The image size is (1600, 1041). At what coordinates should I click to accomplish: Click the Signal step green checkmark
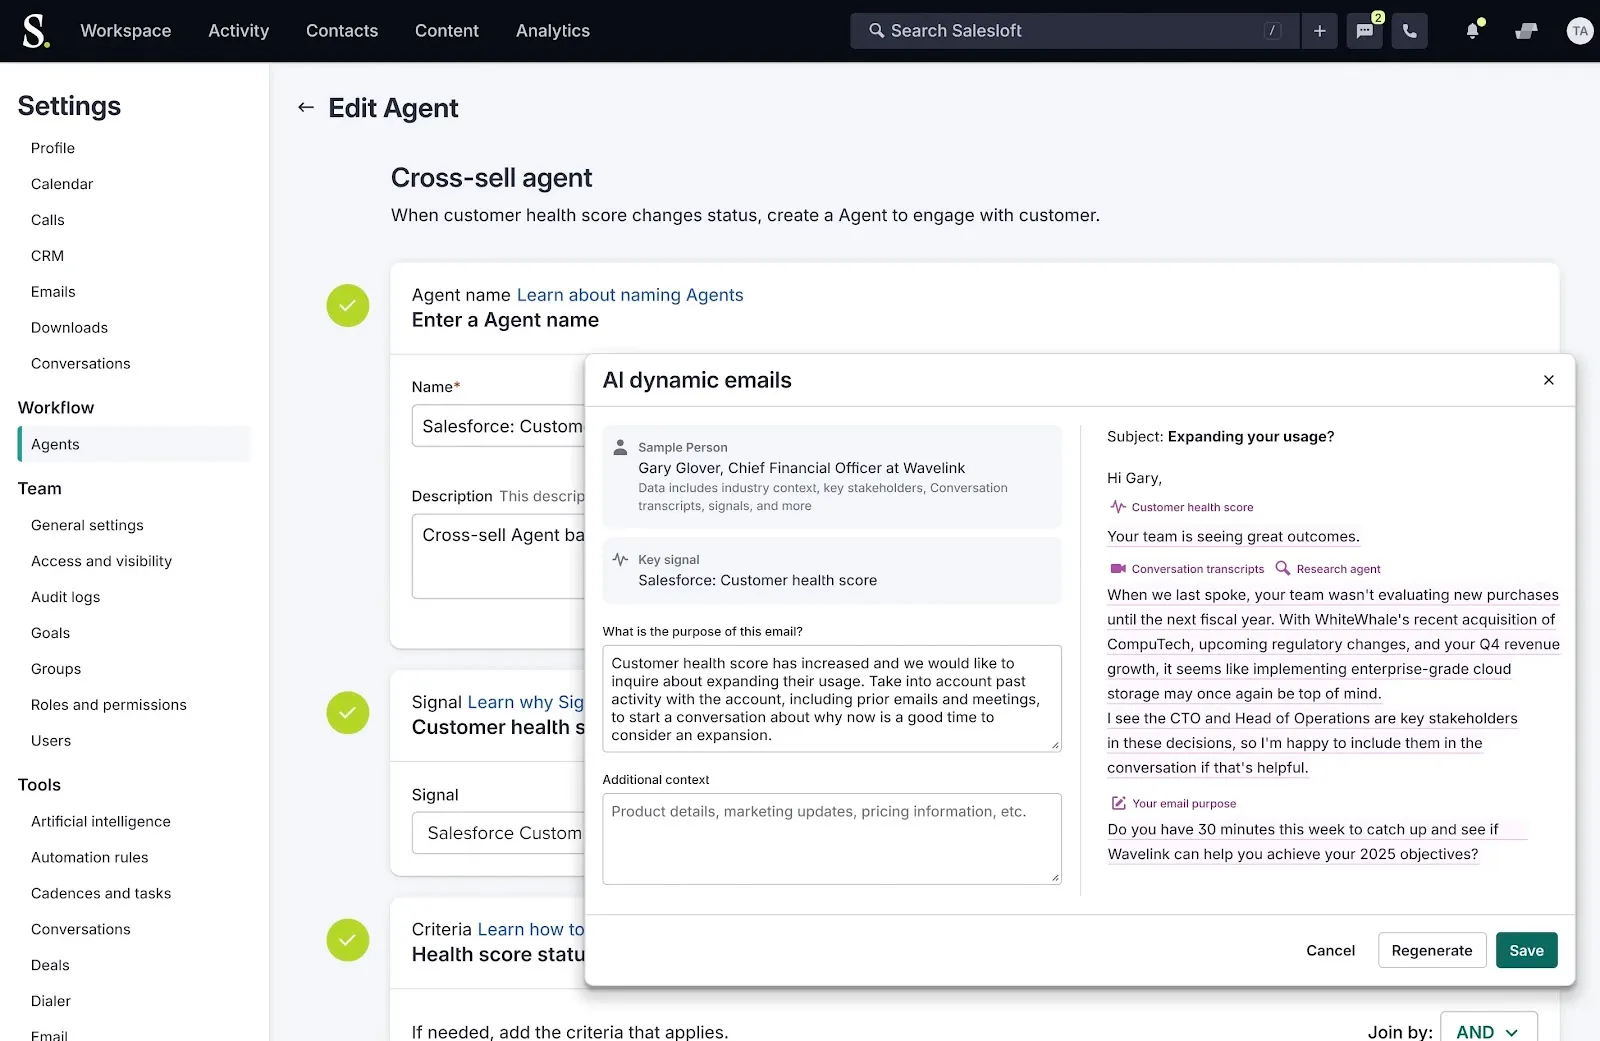(x=348, y=713)
